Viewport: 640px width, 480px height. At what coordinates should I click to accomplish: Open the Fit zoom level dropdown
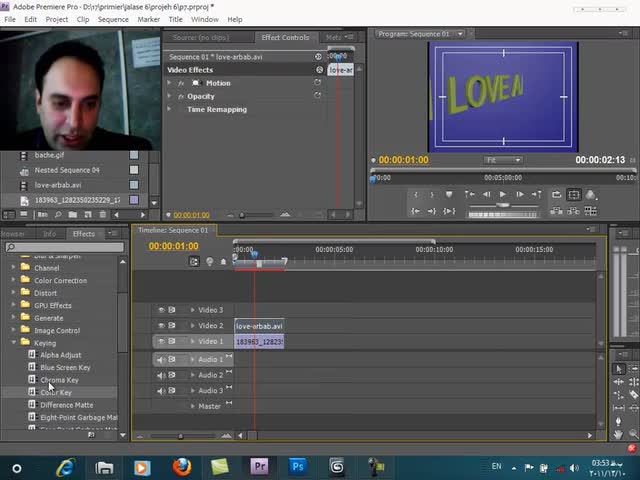tap(502, 160)
